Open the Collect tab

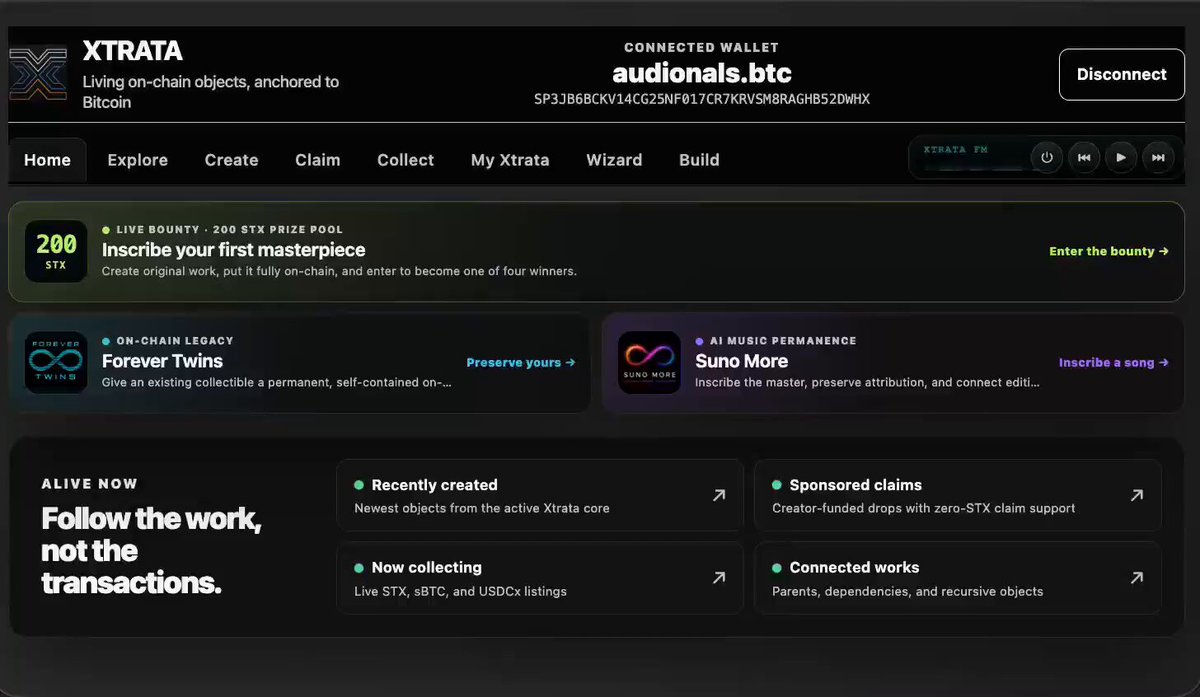click(406, 160)
